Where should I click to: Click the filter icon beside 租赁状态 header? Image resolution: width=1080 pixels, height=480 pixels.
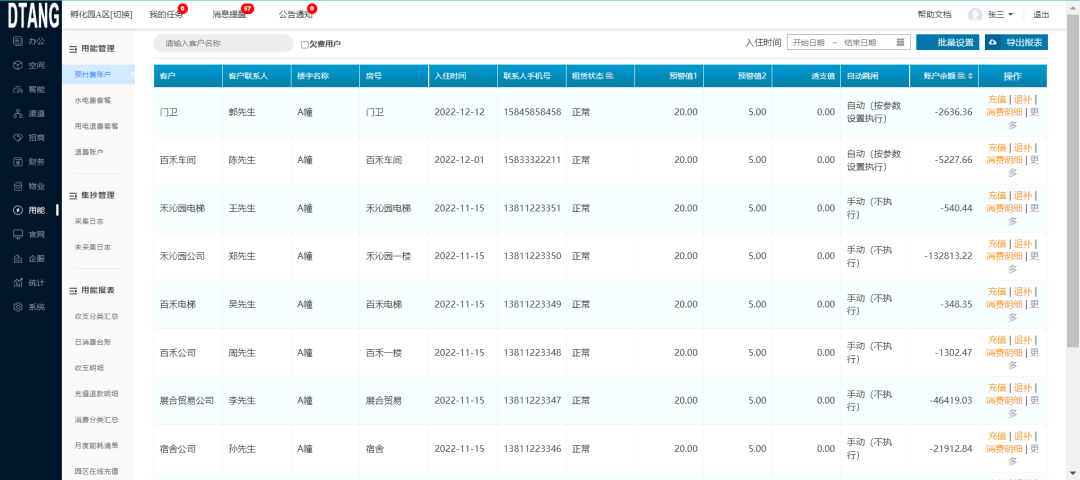pos(610,76)
